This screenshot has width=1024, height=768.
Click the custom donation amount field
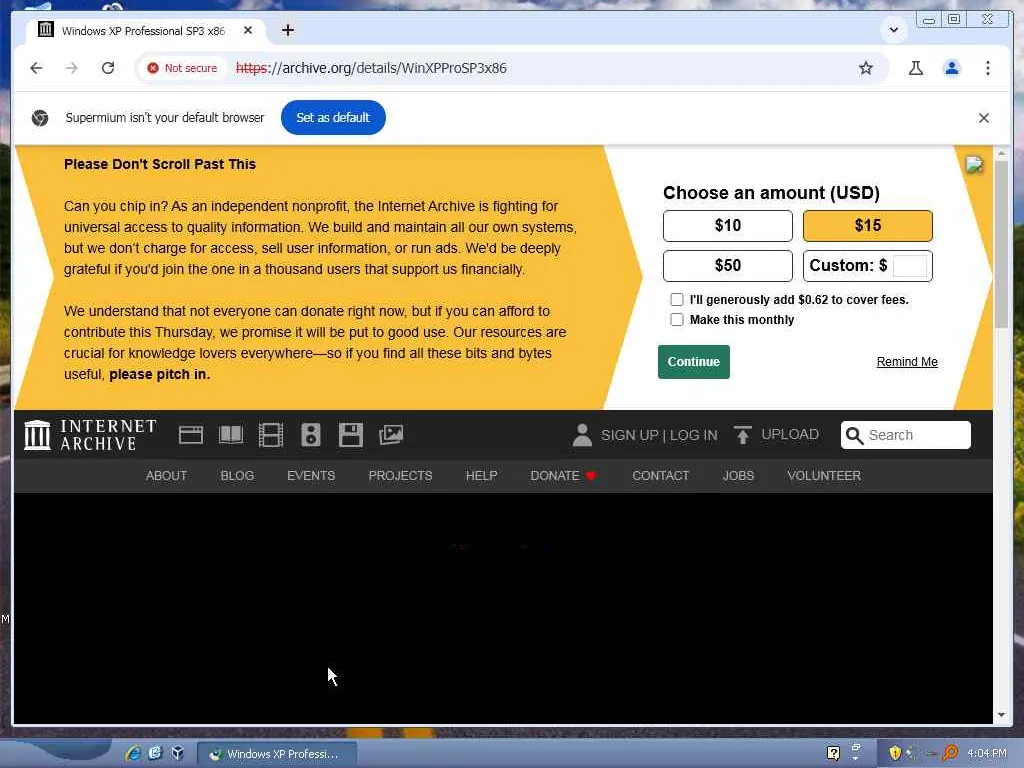pyautogui.click(x=909, y=266)
